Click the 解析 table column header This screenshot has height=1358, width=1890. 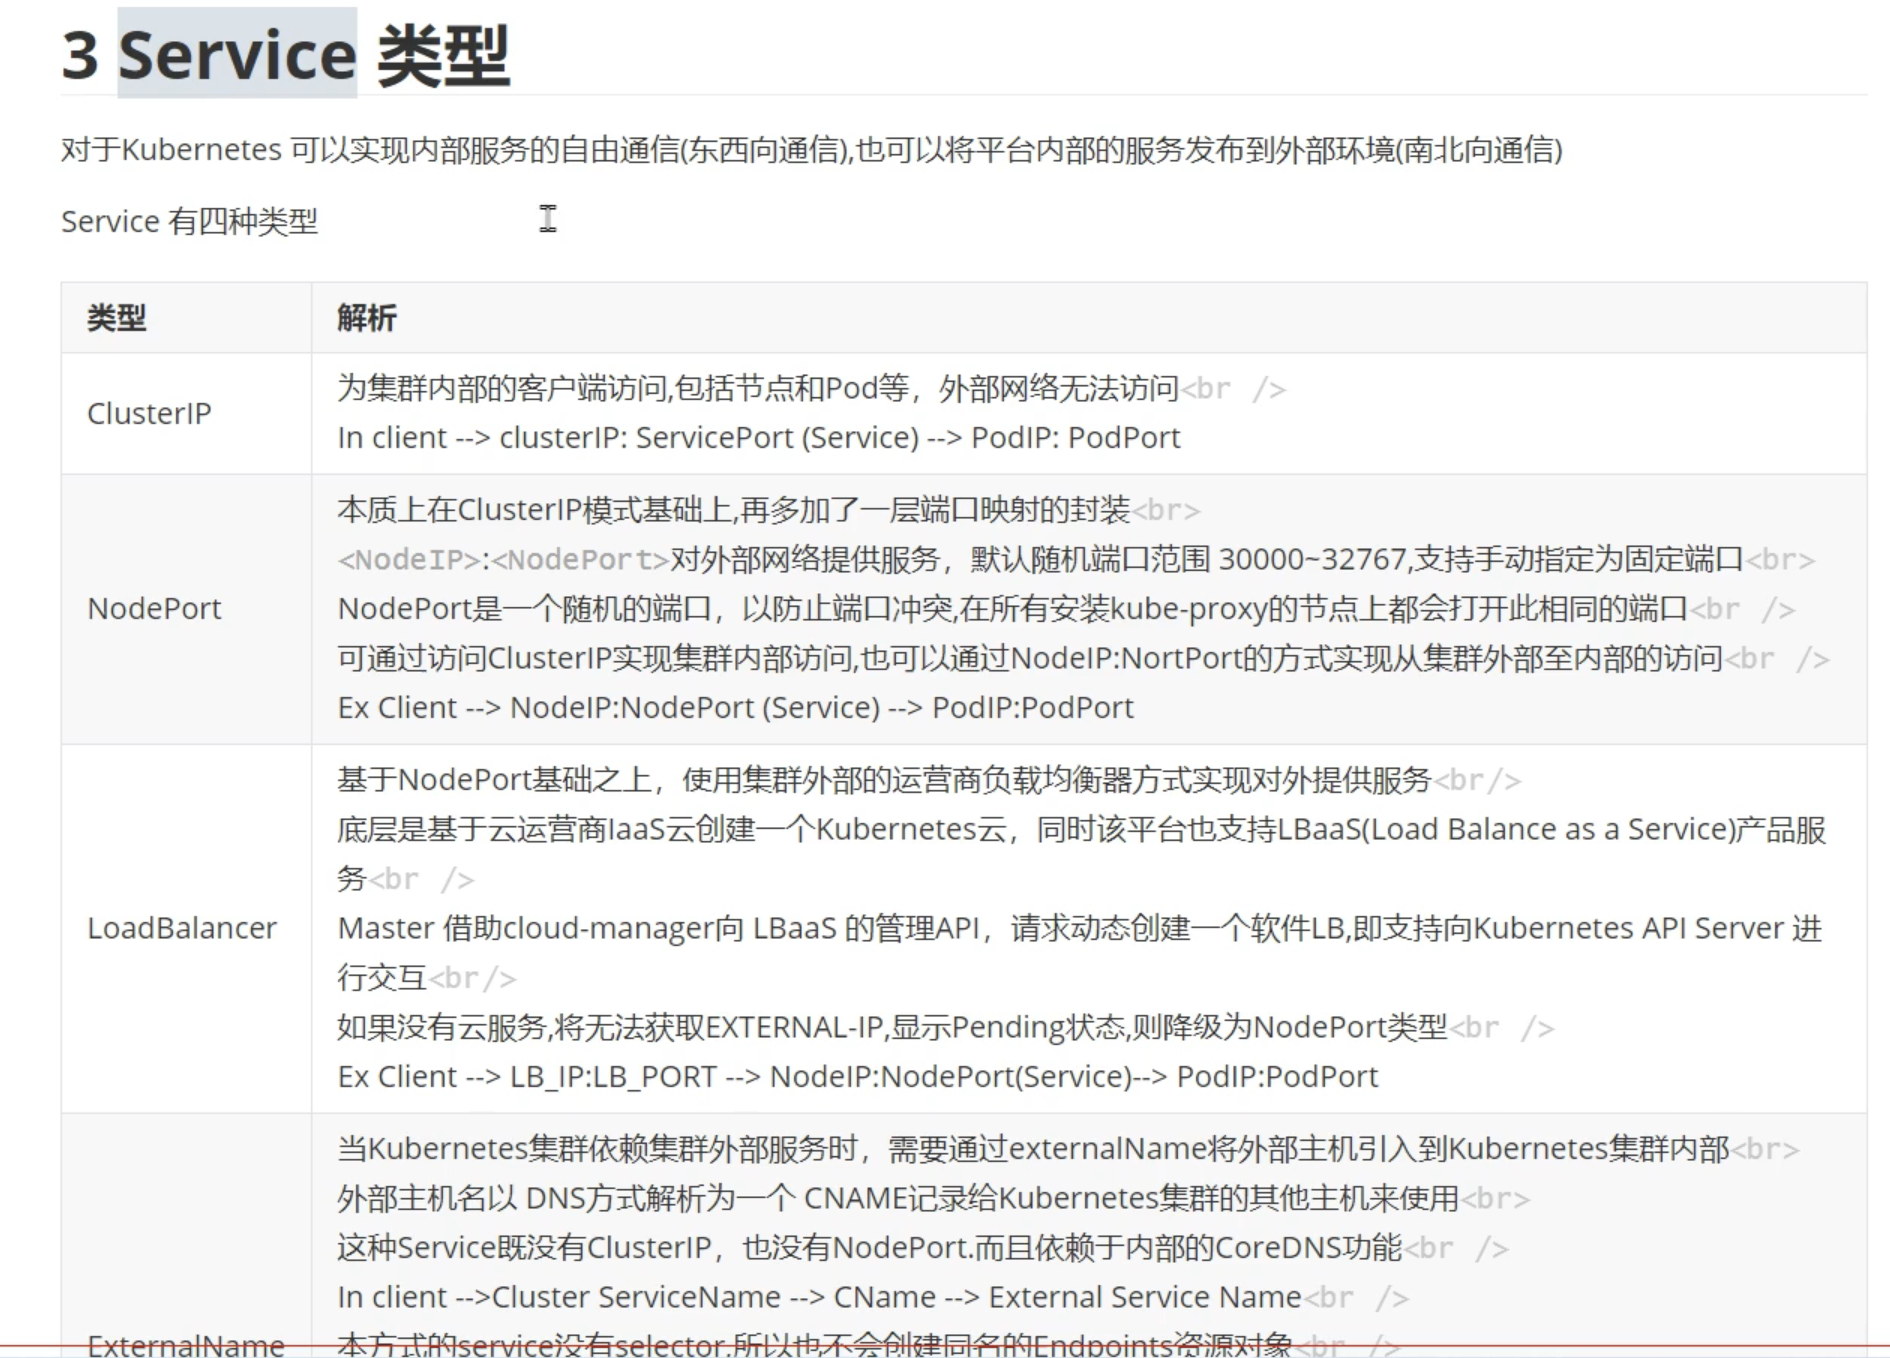pyautogui.click(x=367, y=318)
